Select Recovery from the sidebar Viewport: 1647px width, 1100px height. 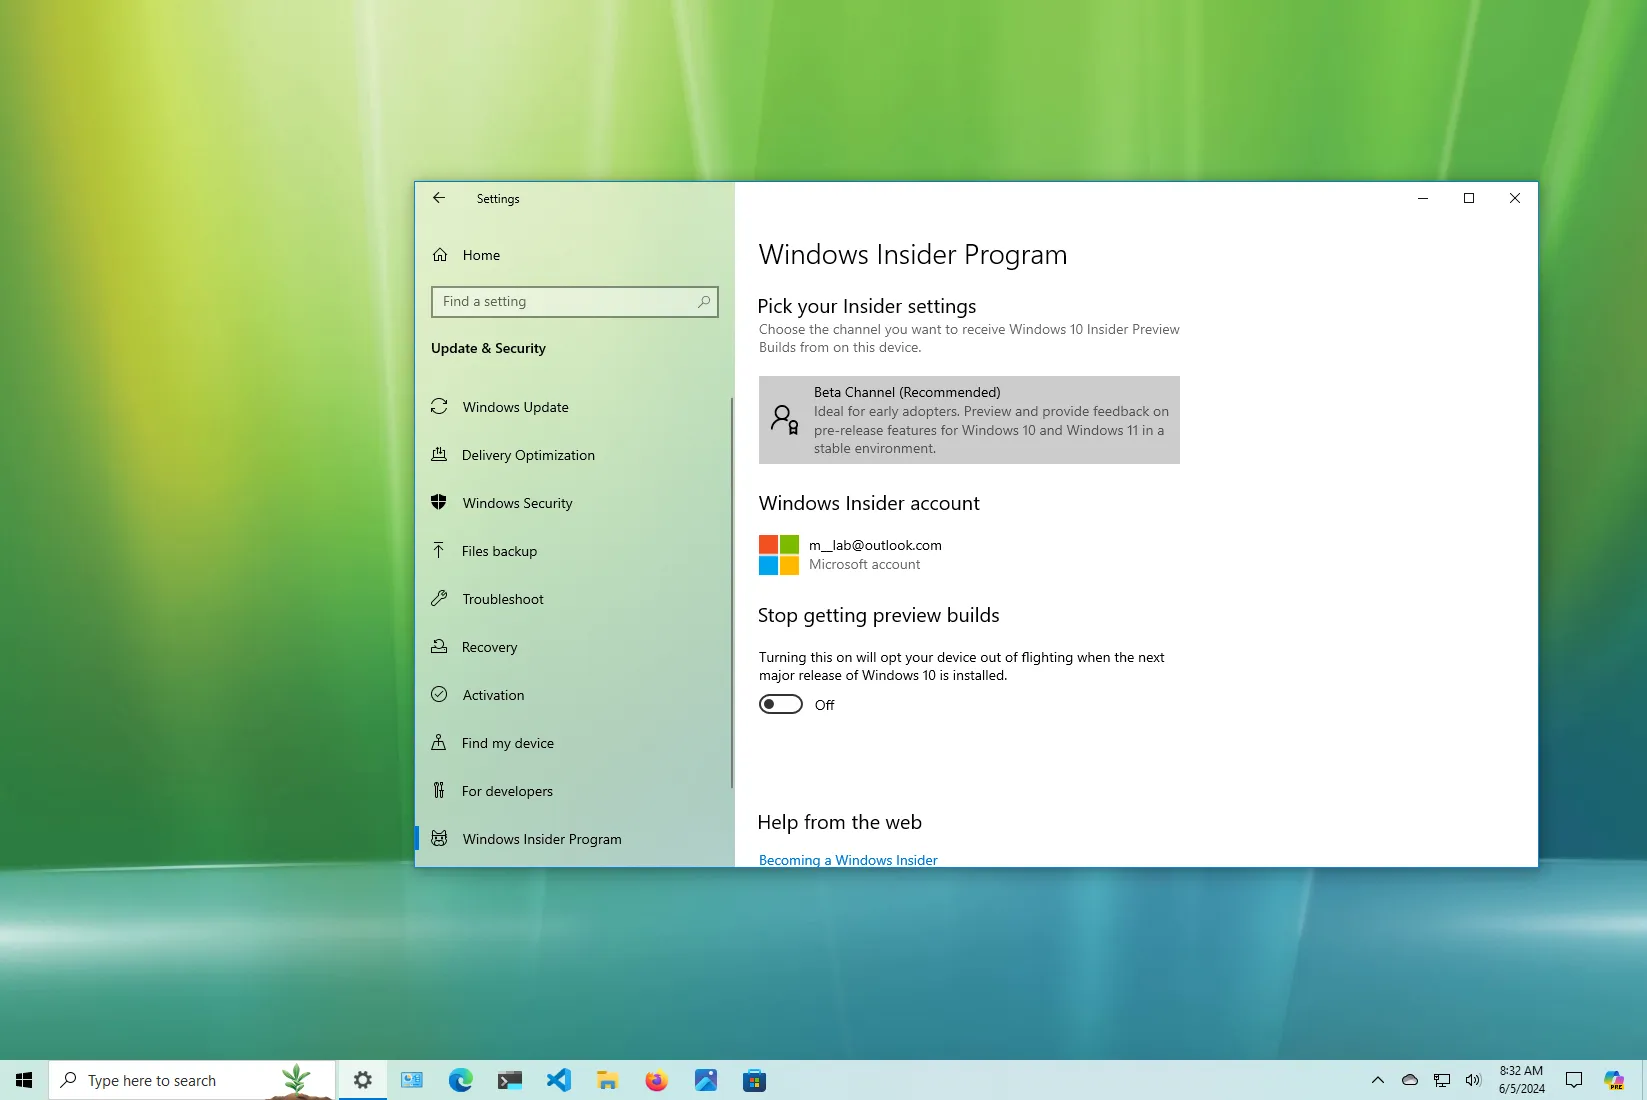point(489,647)
